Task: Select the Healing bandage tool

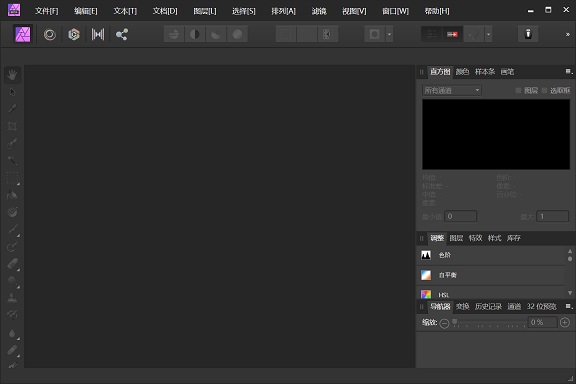Action: [x=12, y=350]
